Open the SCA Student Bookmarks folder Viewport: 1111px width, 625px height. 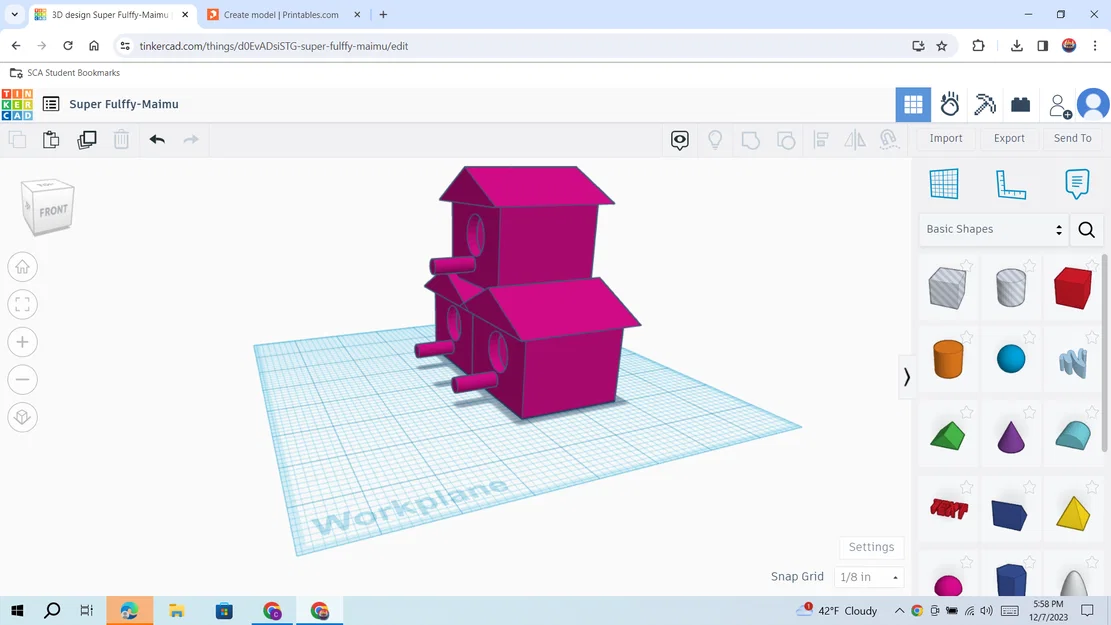coord(64,73)
